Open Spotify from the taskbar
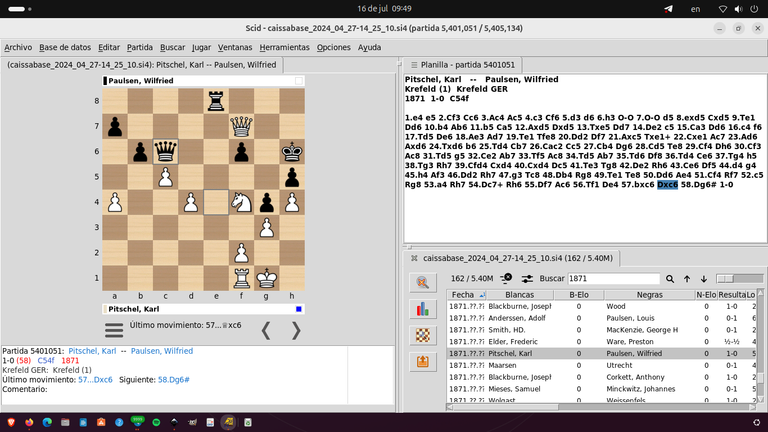Viewport: 768px width, 432px height. coord(156,422)
